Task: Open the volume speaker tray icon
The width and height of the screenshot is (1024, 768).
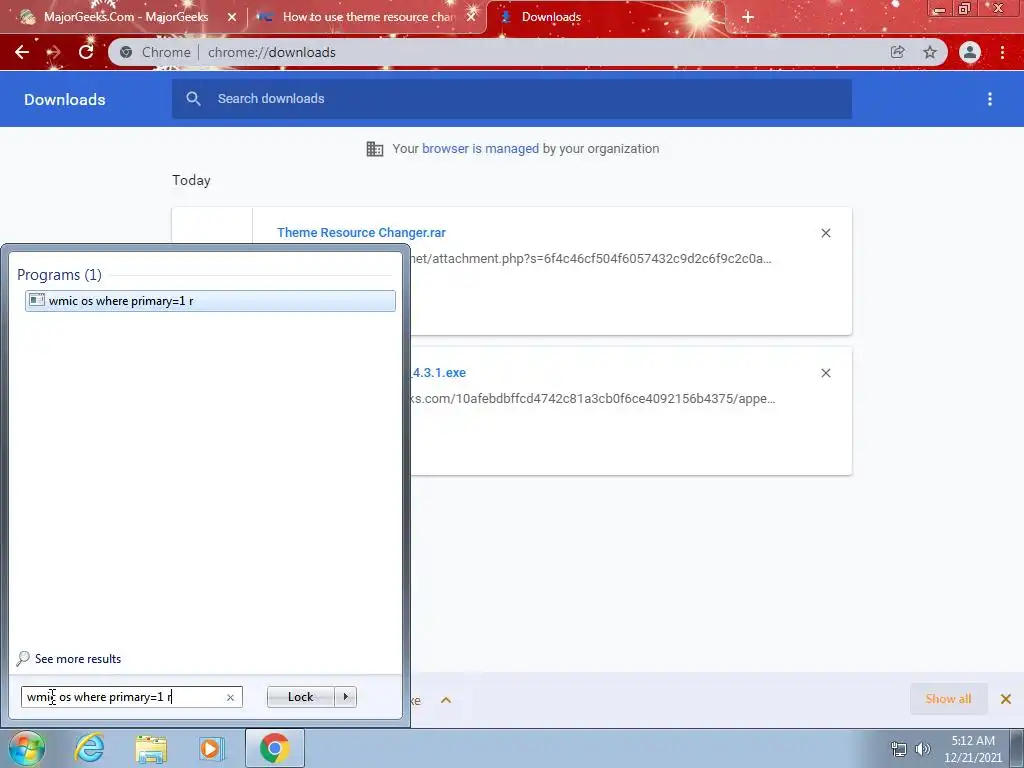Action: click(x=922, y=749)
